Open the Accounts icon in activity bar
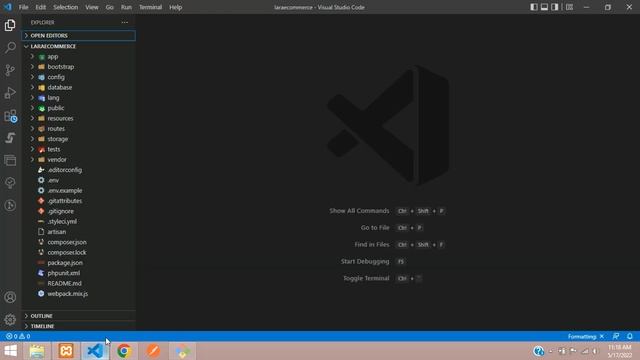This screenshot has height=360, width=640. coord(10,297)
